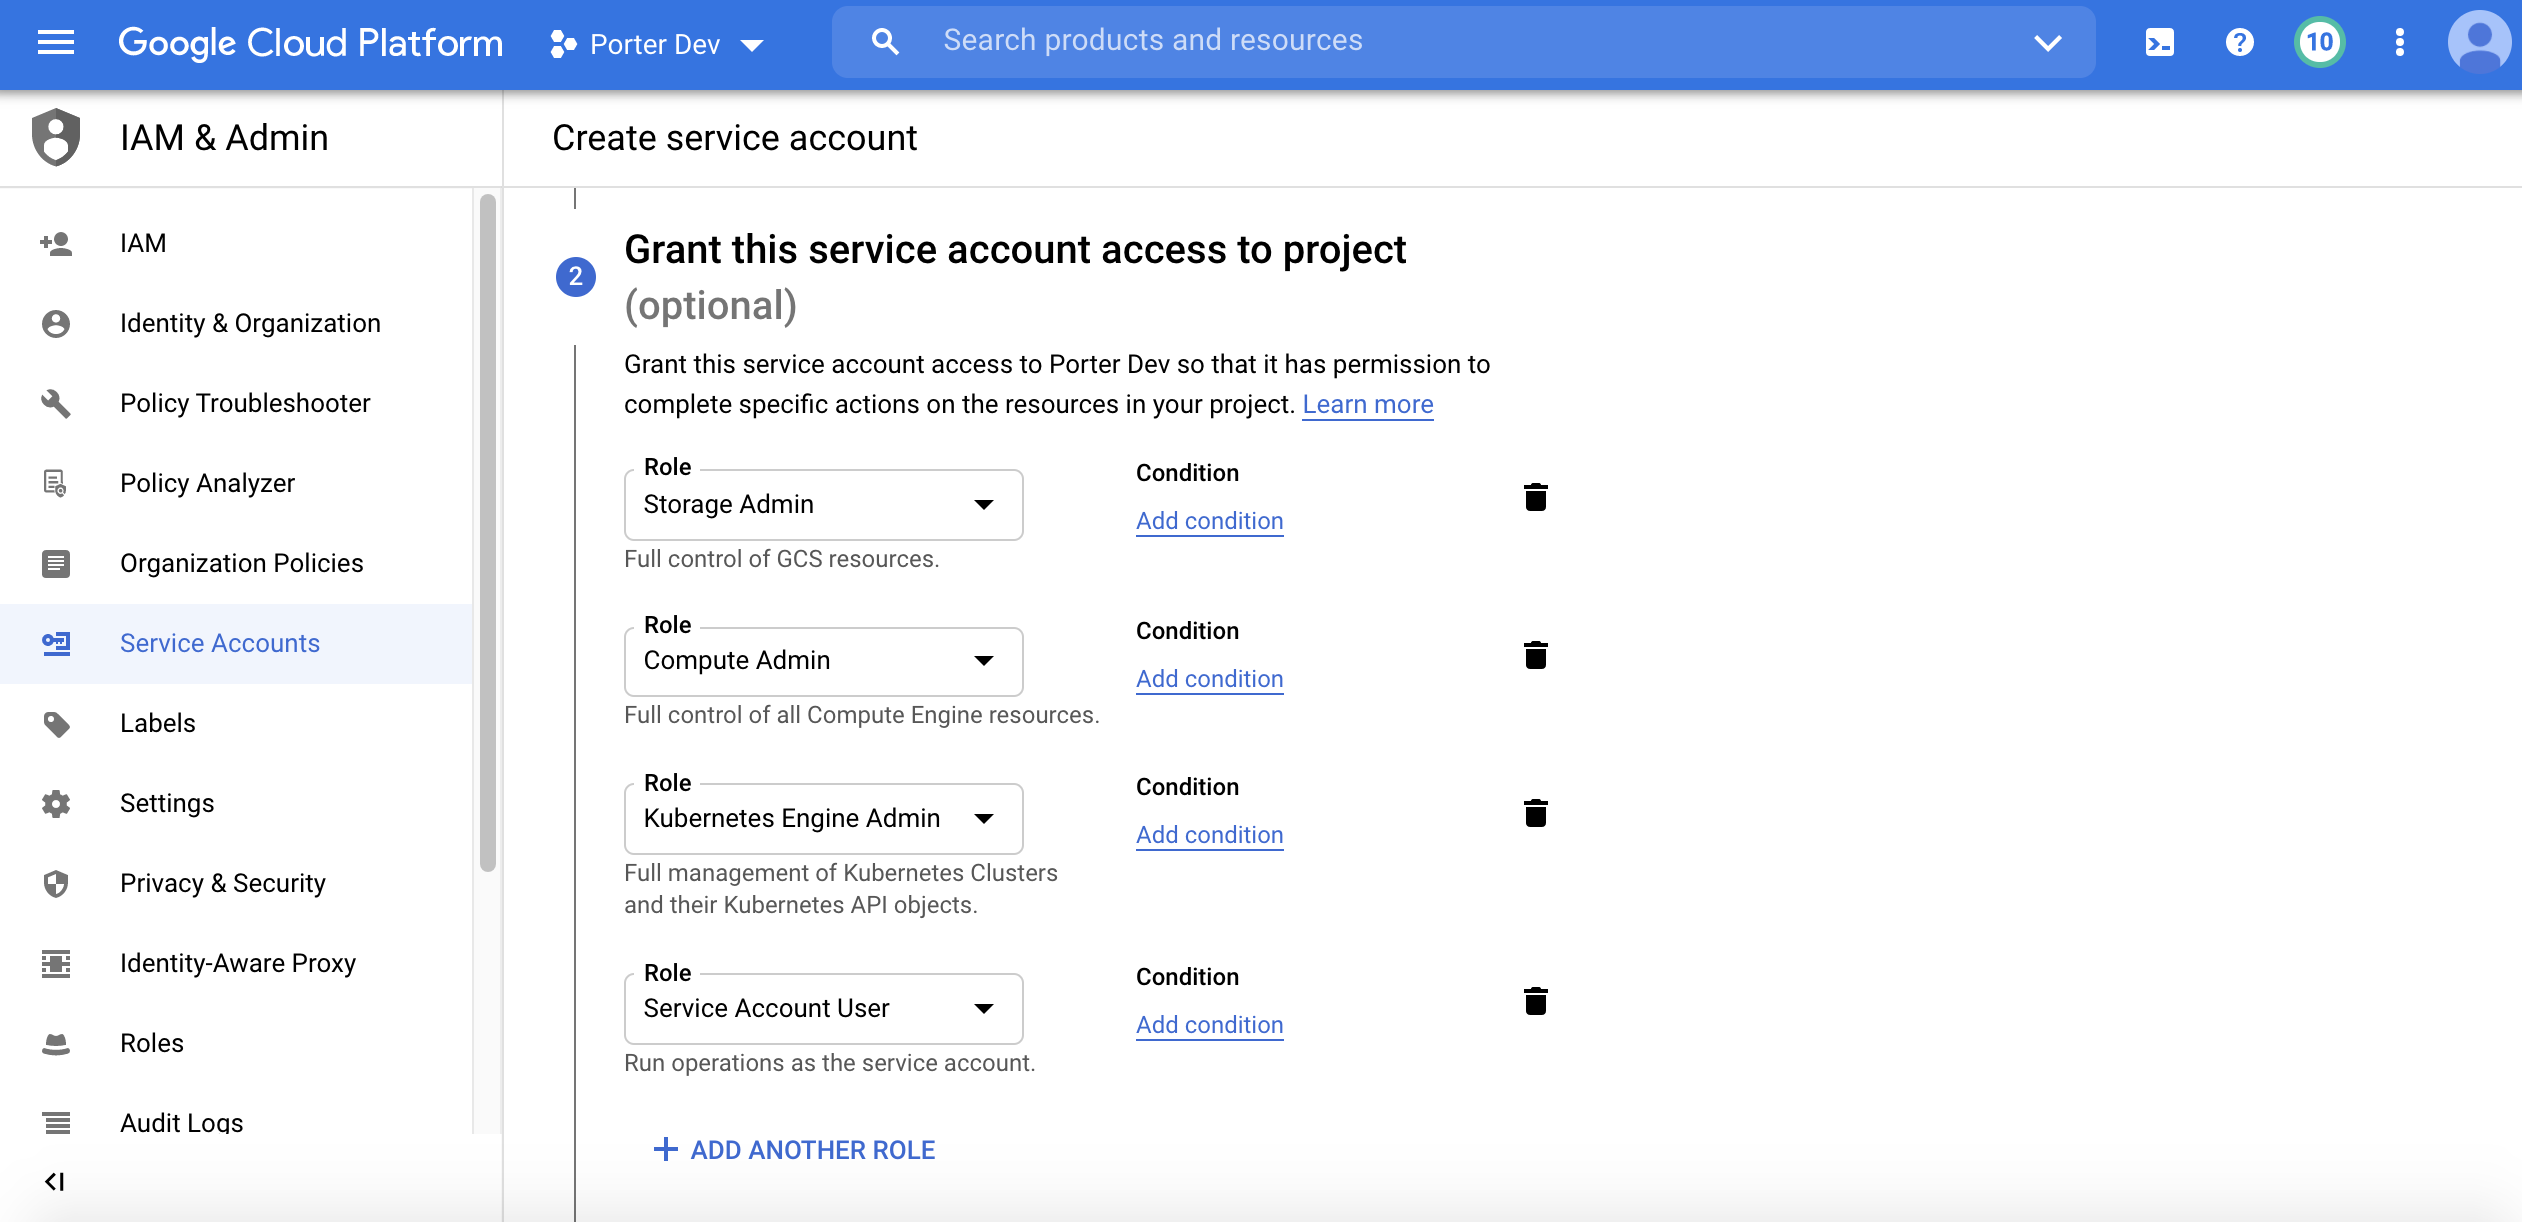Open the Learn more link

[x=1367, y=404]
